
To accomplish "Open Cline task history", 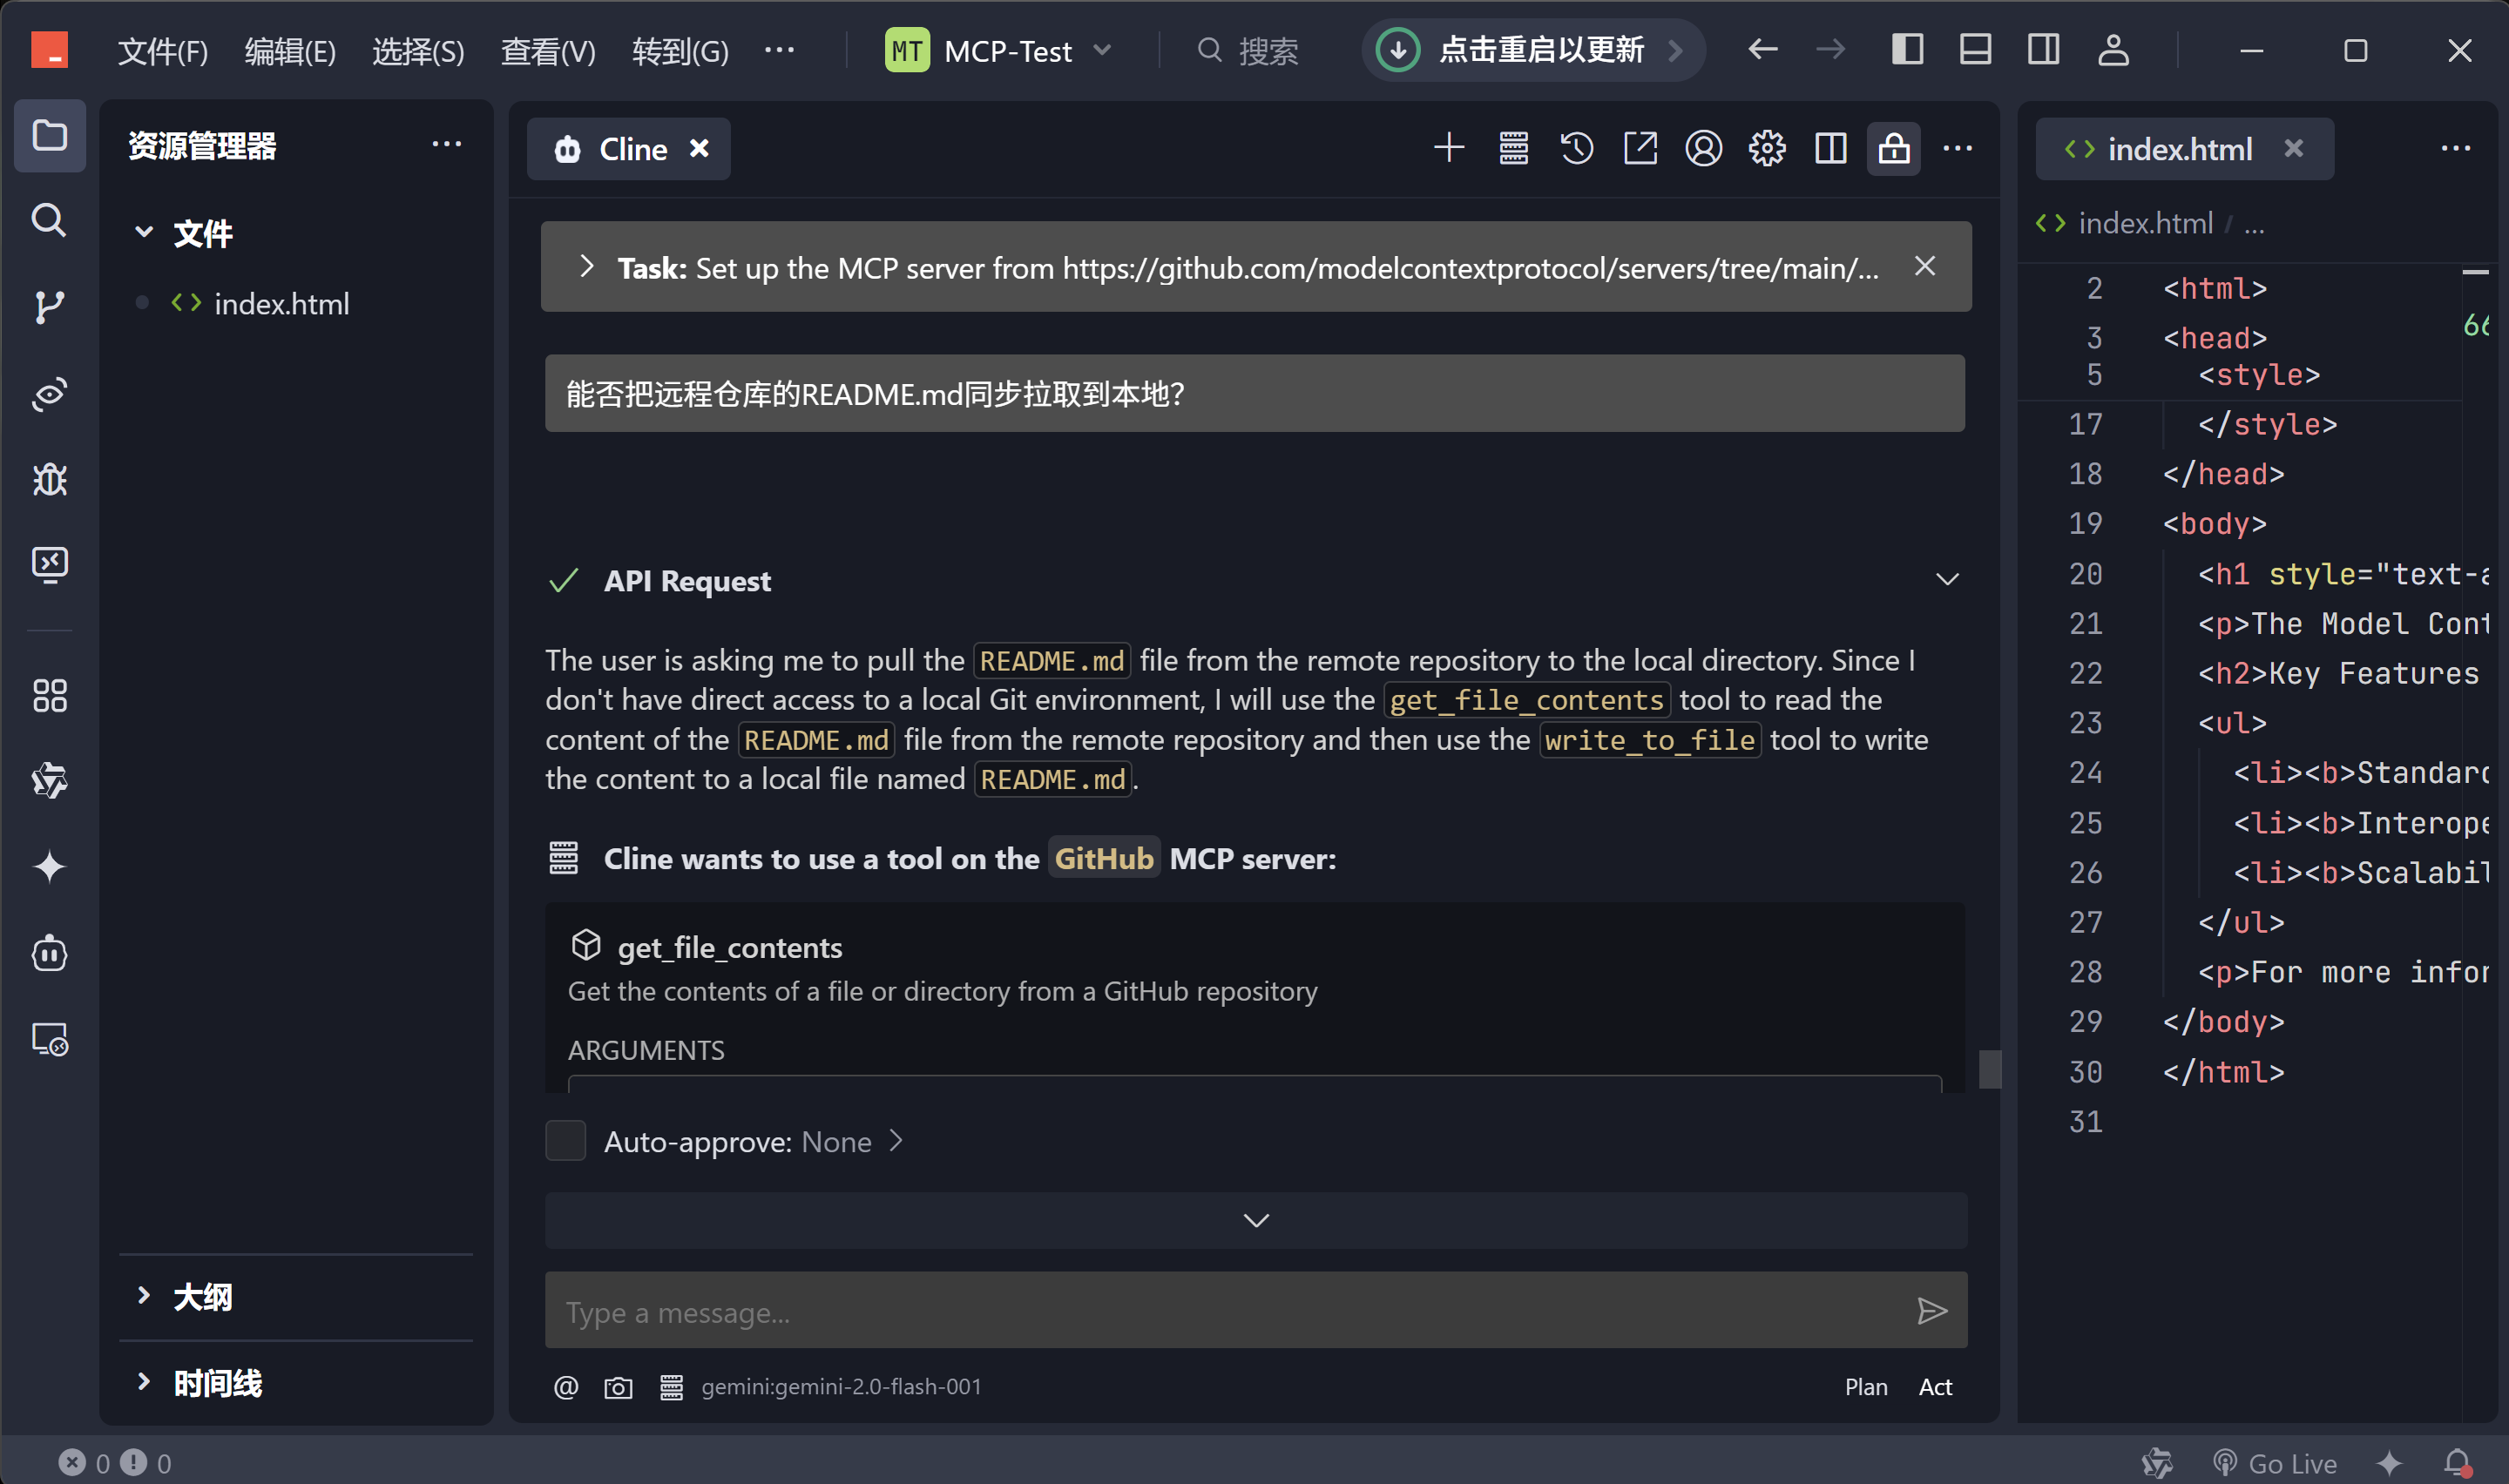I will [1576, 149].
